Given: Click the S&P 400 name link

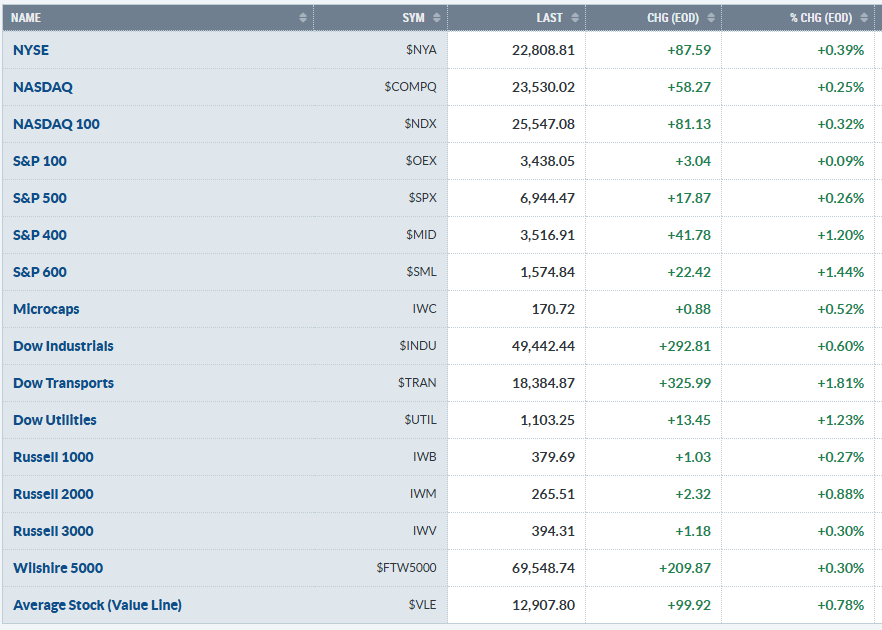Looking at the screenshot, I should click(x=40, y=235).
